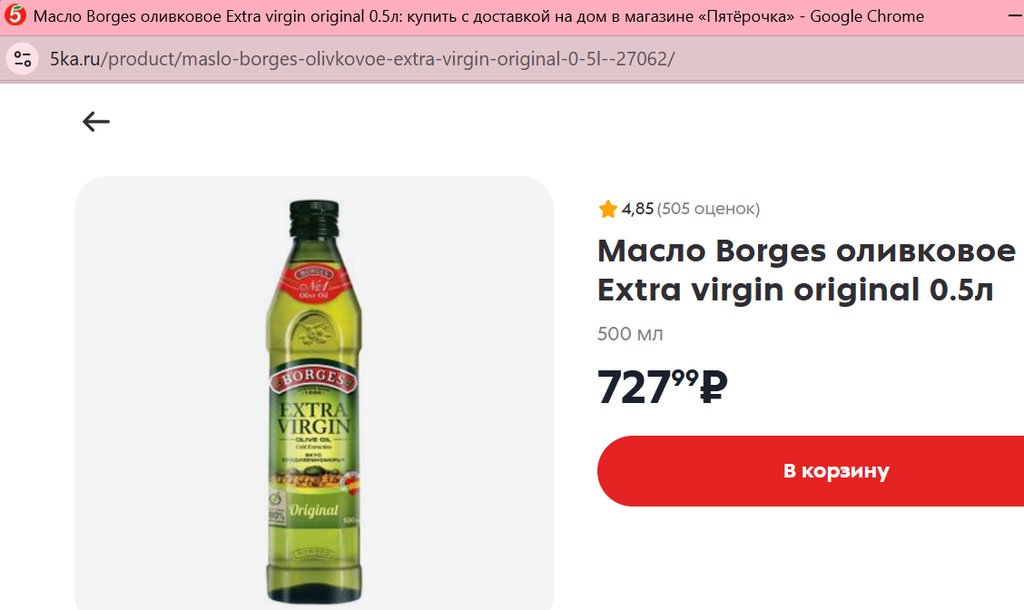The image size is (1024, 610).
Task: Click the 5ka.ru domain in address bar
Action: [74, 59]
